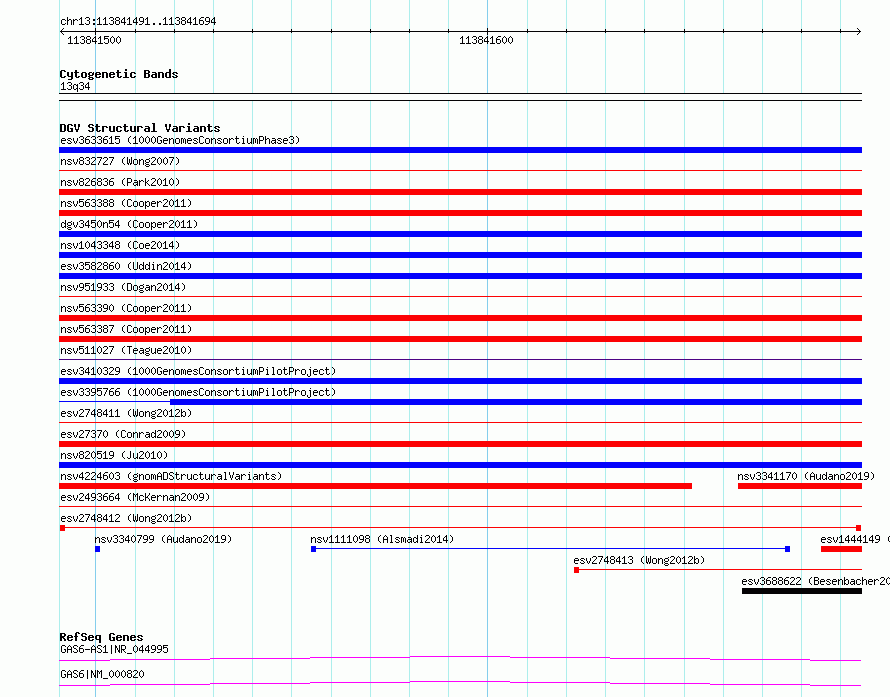Click esv3395766 1000GenomesConsortiumPilotProject label
Image resolution: width=890 pixels, height=697 pixels.
198,392
